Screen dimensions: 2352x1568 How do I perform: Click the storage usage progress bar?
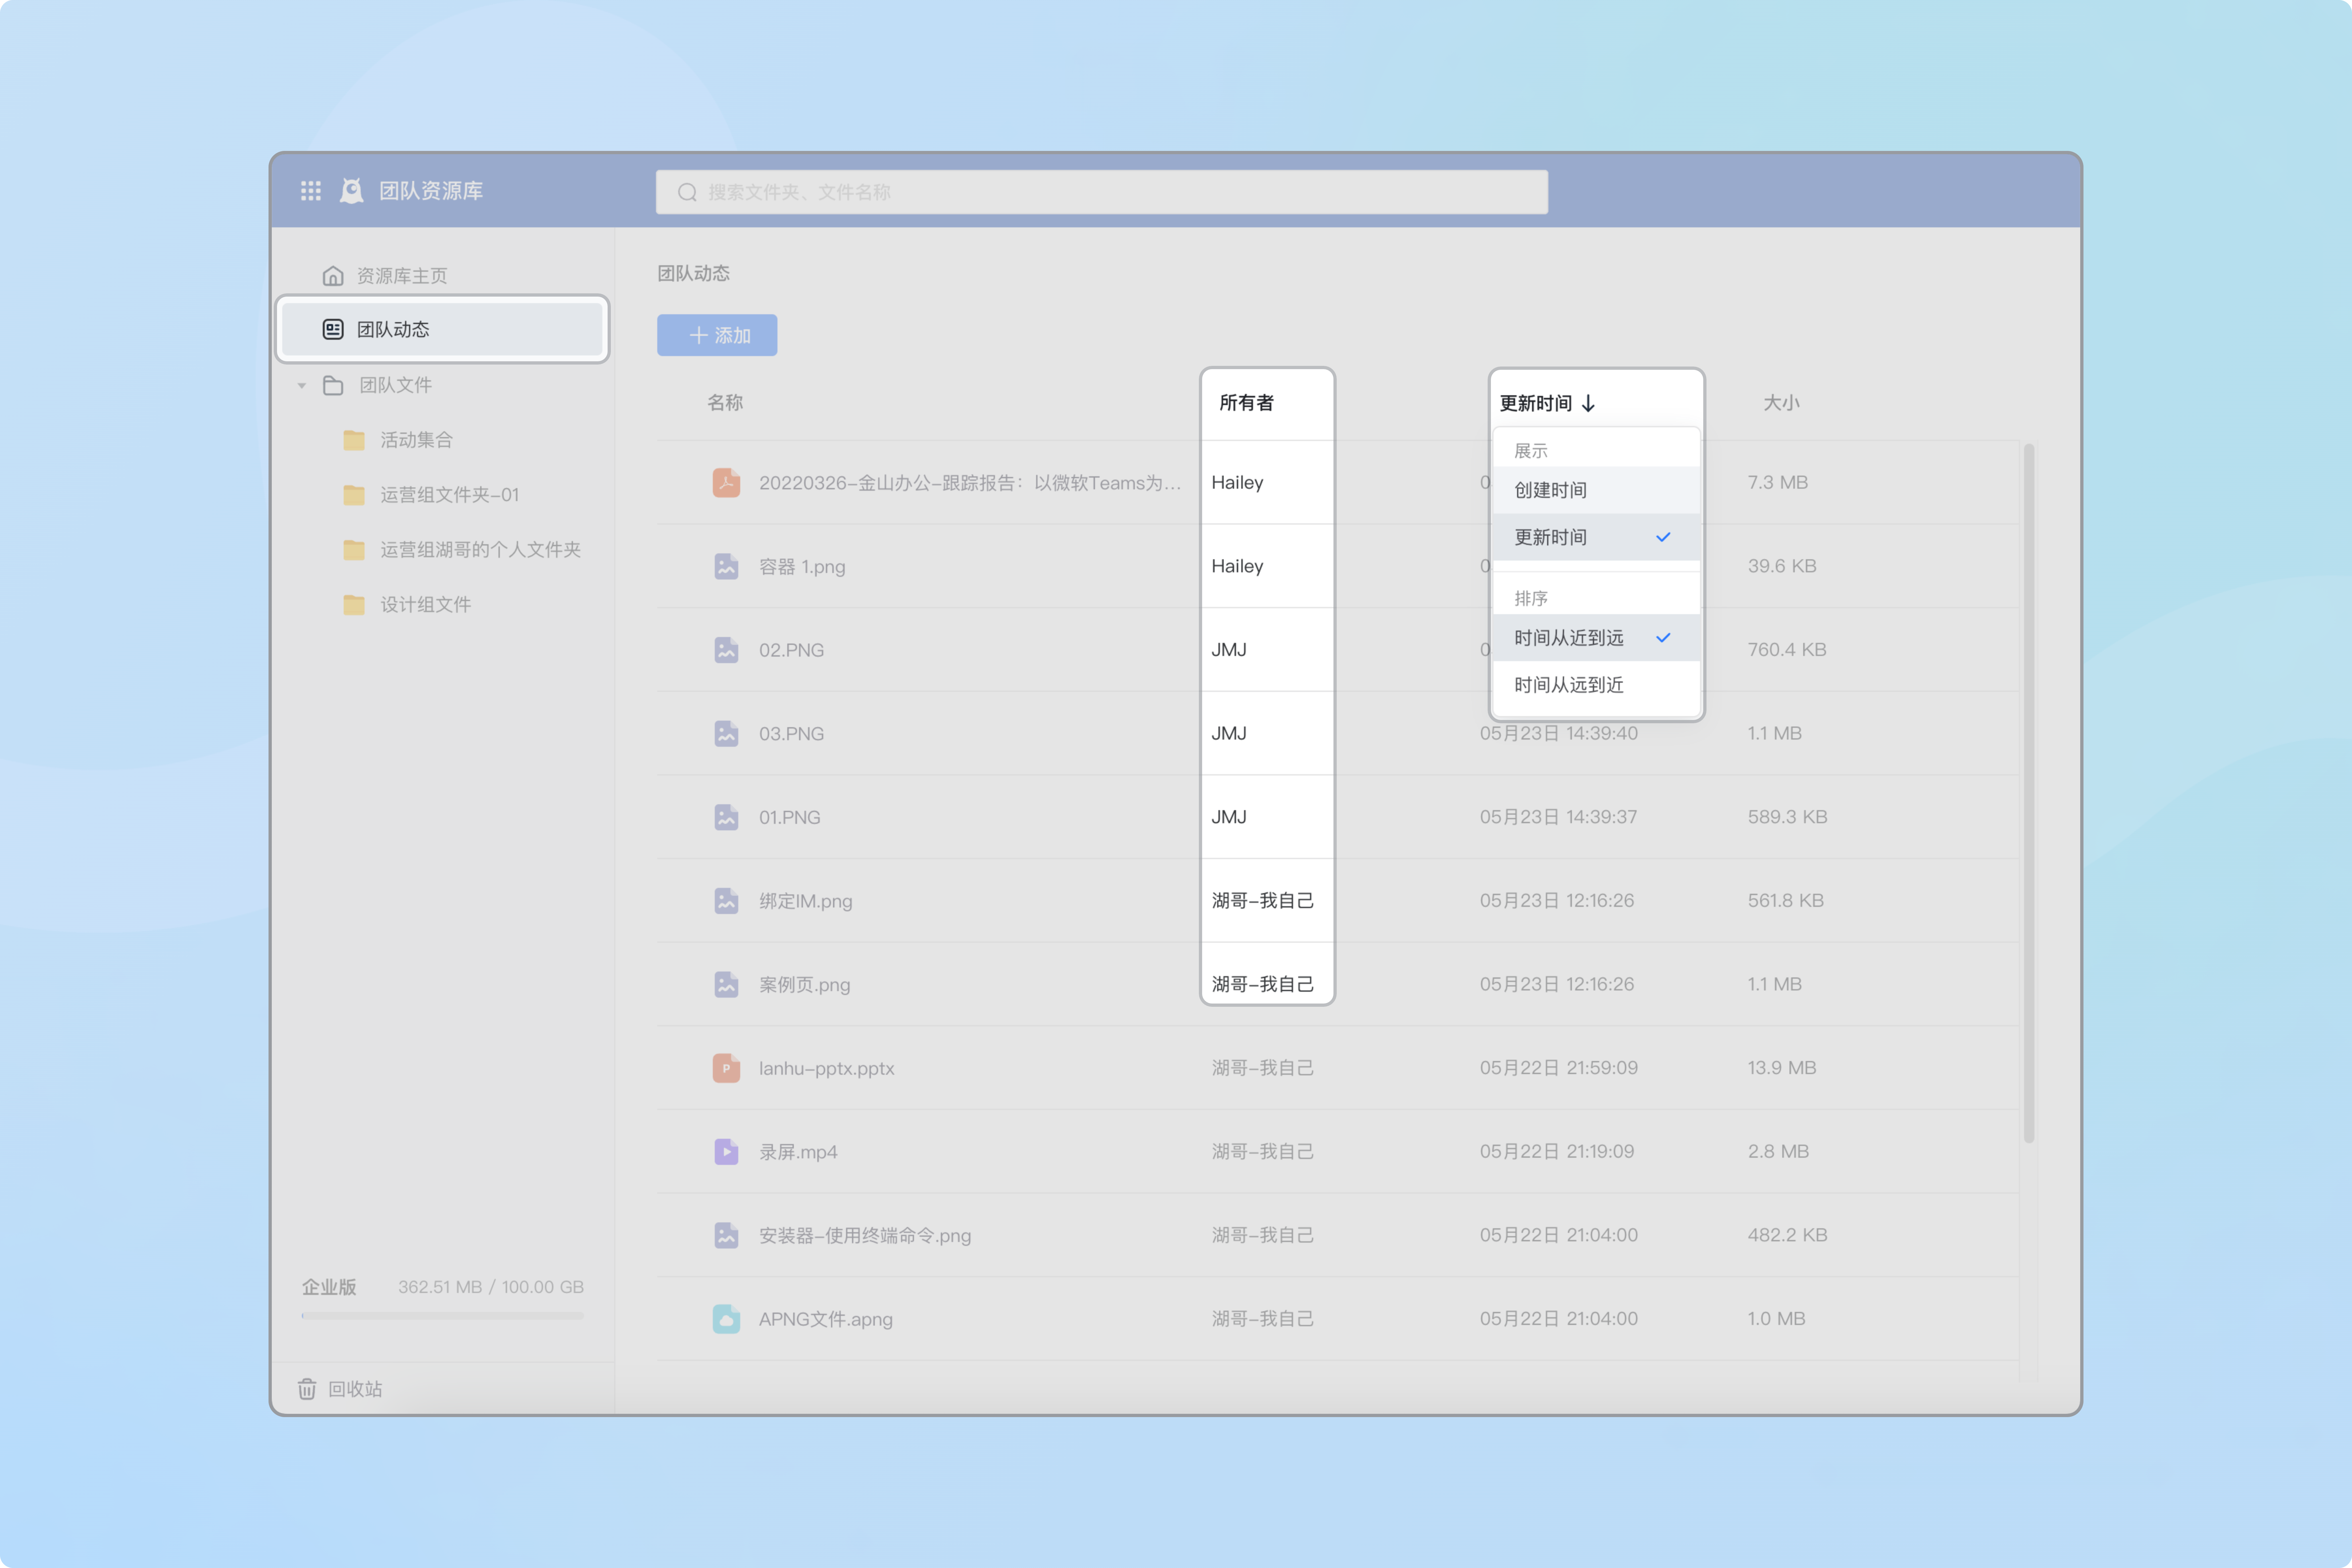click(x=443, y=1316)
